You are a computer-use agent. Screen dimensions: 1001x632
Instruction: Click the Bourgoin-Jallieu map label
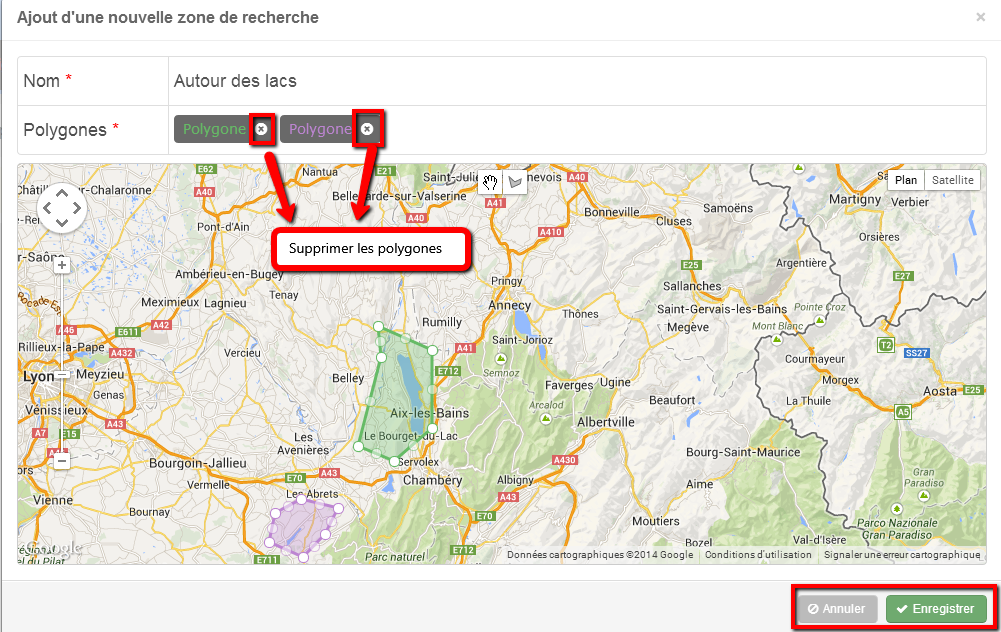(x=197, y=463)
